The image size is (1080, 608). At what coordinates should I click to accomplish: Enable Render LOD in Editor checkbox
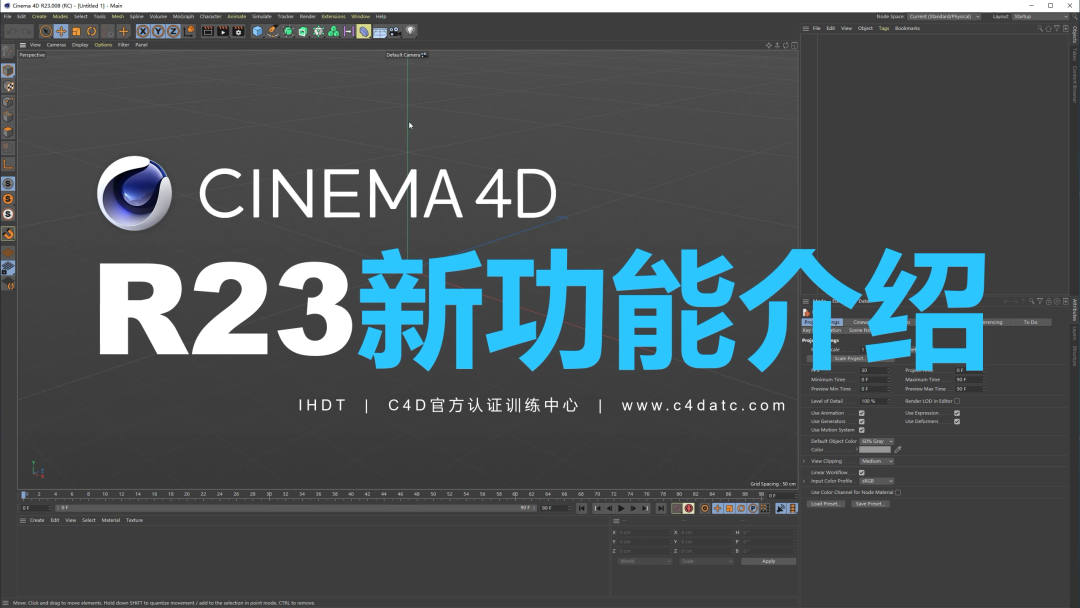(957, 401)
